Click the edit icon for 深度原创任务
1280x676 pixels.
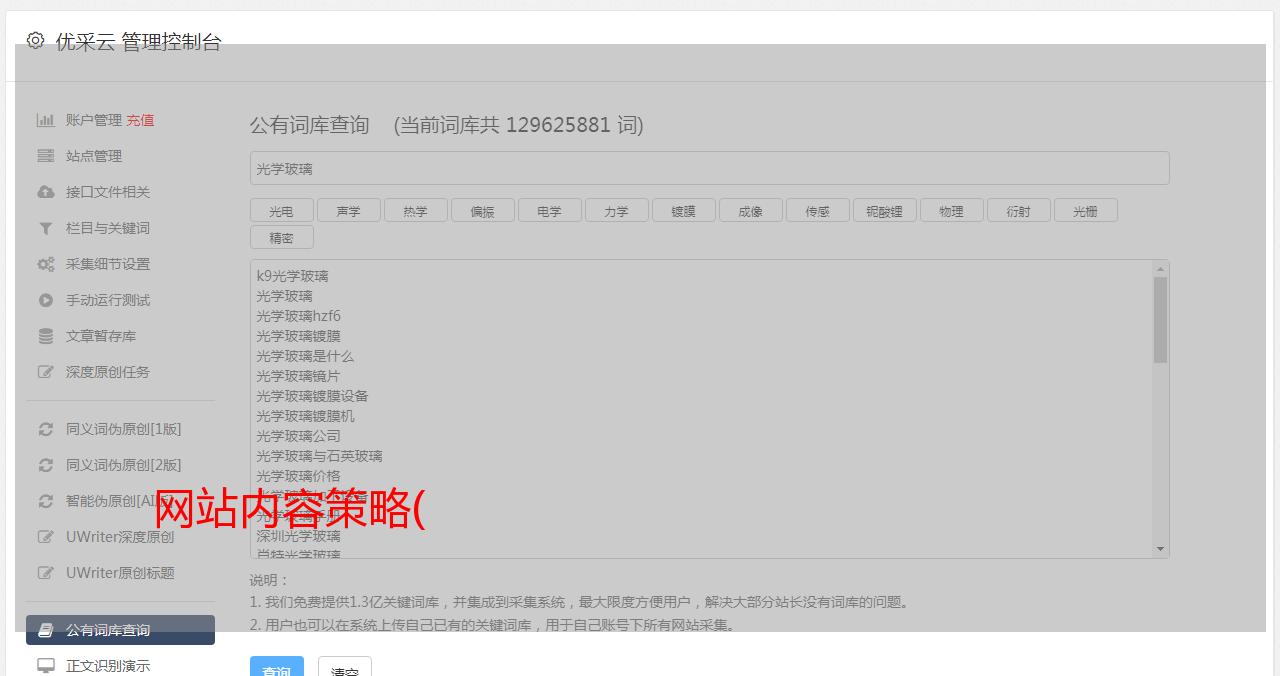point(46,372)
